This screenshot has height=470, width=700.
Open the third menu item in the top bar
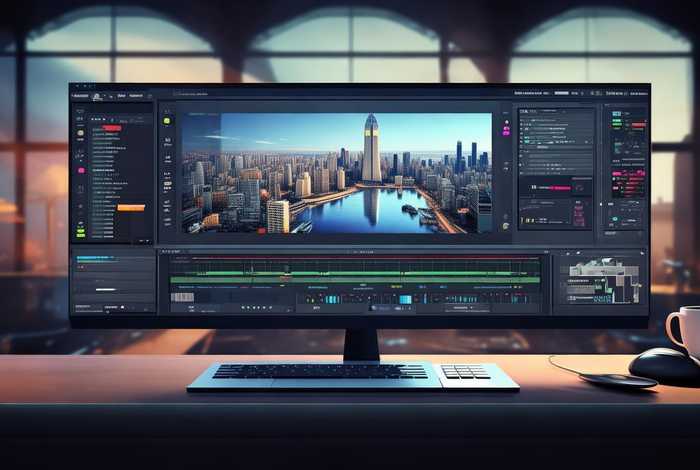click(135, 96)
